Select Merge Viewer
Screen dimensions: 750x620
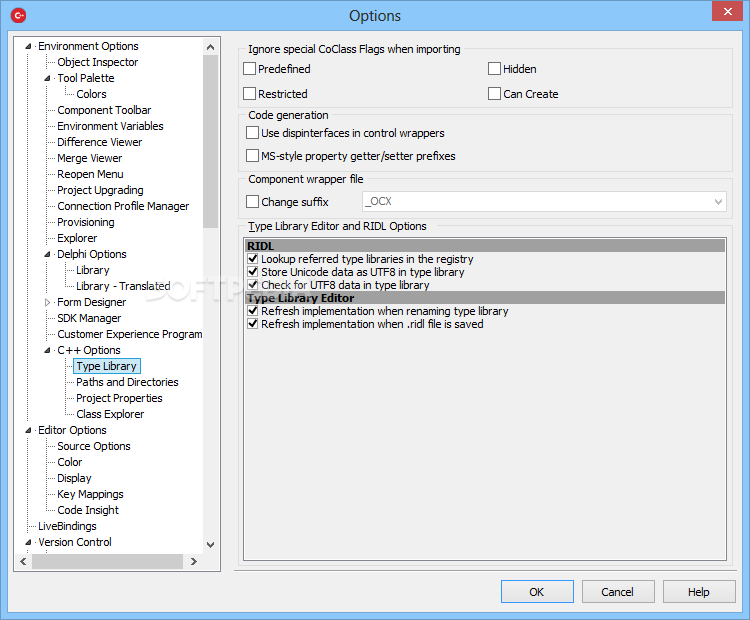89,158
